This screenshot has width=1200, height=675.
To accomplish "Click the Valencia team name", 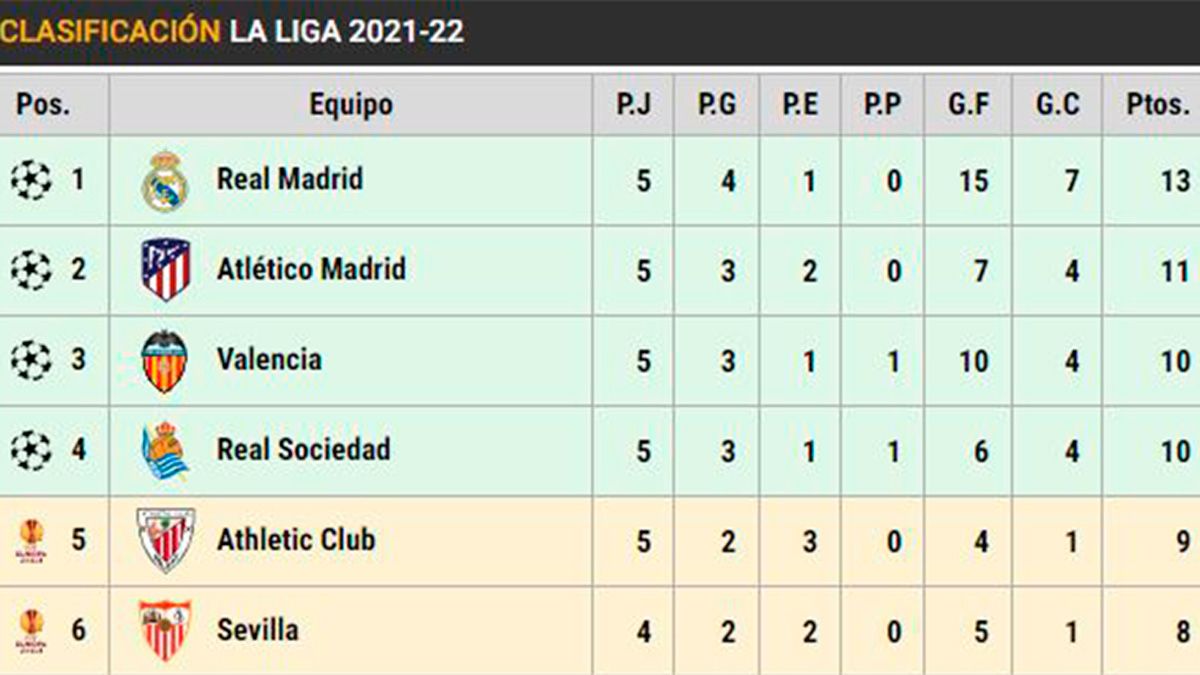I will [x=269, y=359].
